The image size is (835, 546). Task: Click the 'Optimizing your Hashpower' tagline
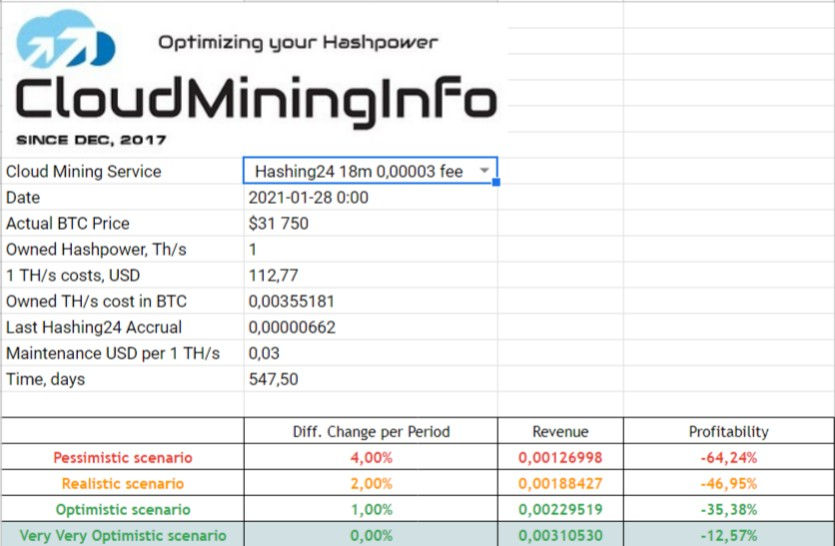click(x=298, y=43)
